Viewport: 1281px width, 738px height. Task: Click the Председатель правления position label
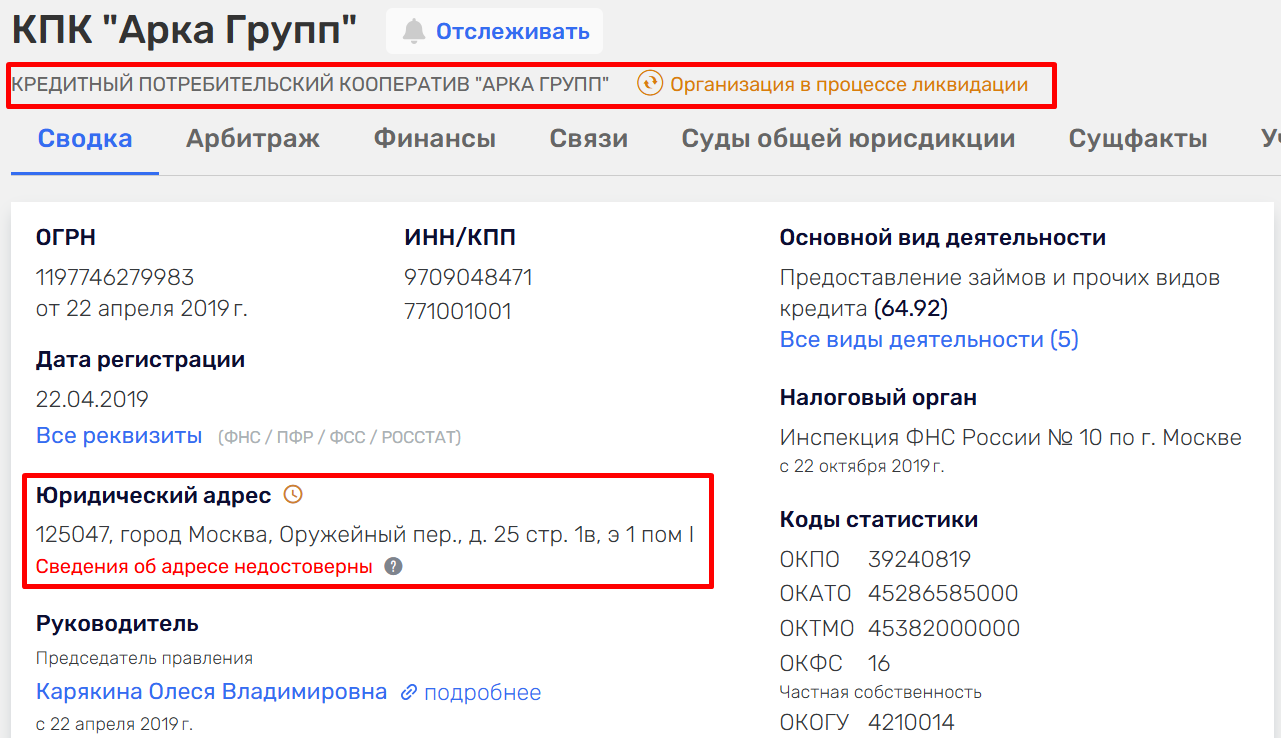pyautogui.click(x=144, y=658)
